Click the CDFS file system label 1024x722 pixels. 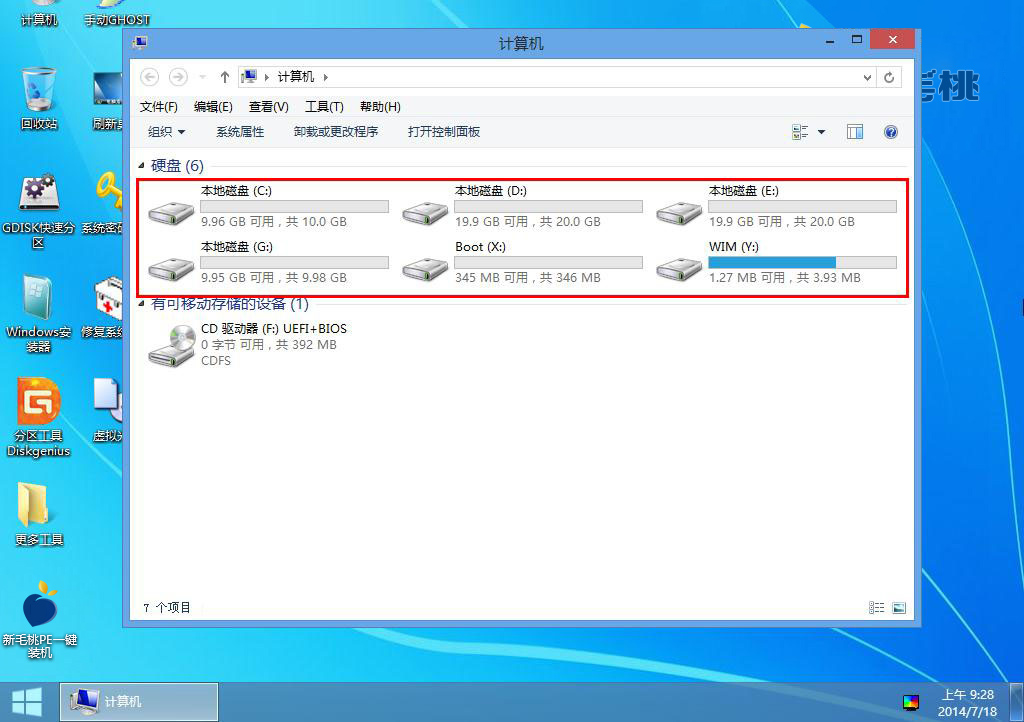coord(216,361)
